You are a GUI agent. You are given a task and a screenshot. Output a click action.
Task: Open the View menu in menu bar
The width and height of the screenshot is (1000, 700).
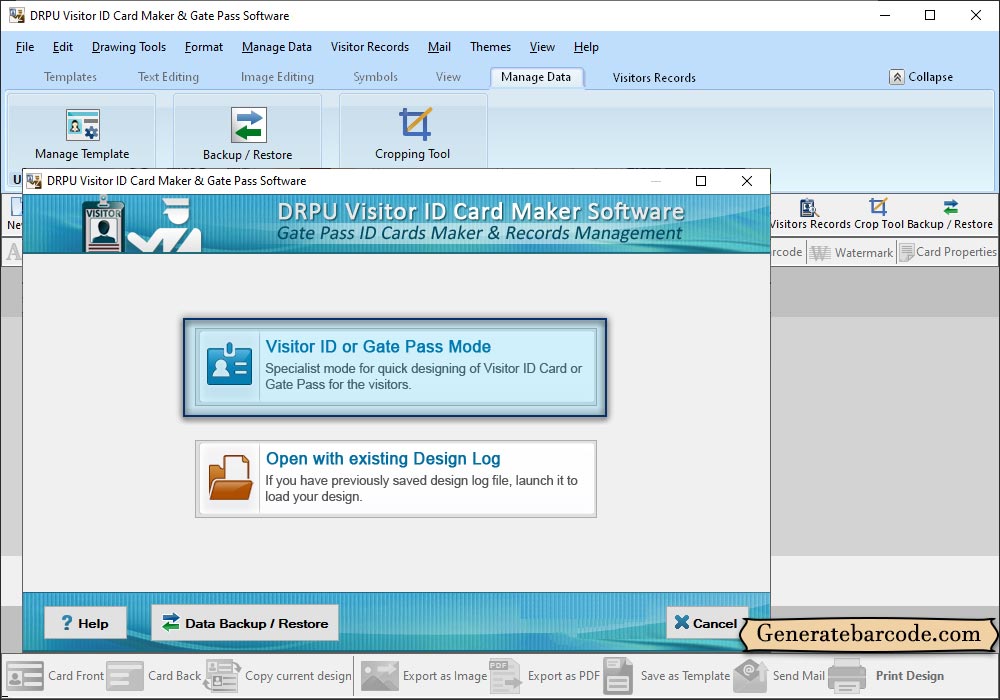tap(542, 47)
